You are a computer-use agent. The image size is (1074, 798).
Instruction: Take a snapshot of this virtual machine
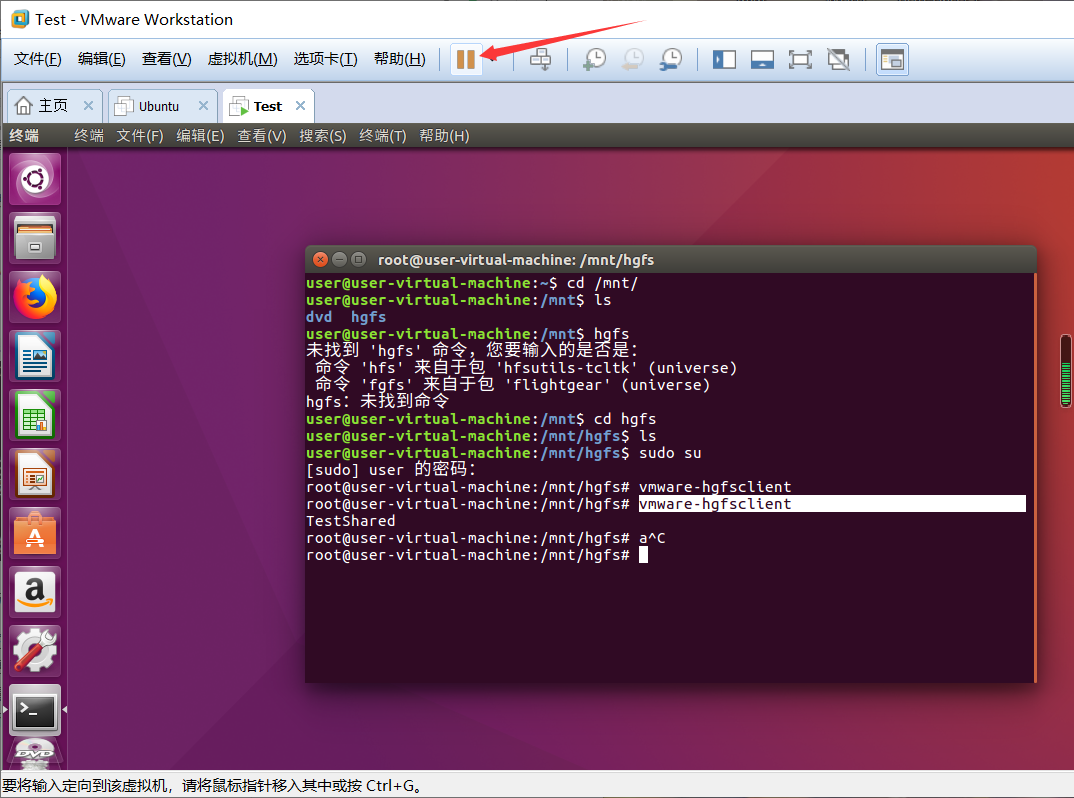point(594,59)
